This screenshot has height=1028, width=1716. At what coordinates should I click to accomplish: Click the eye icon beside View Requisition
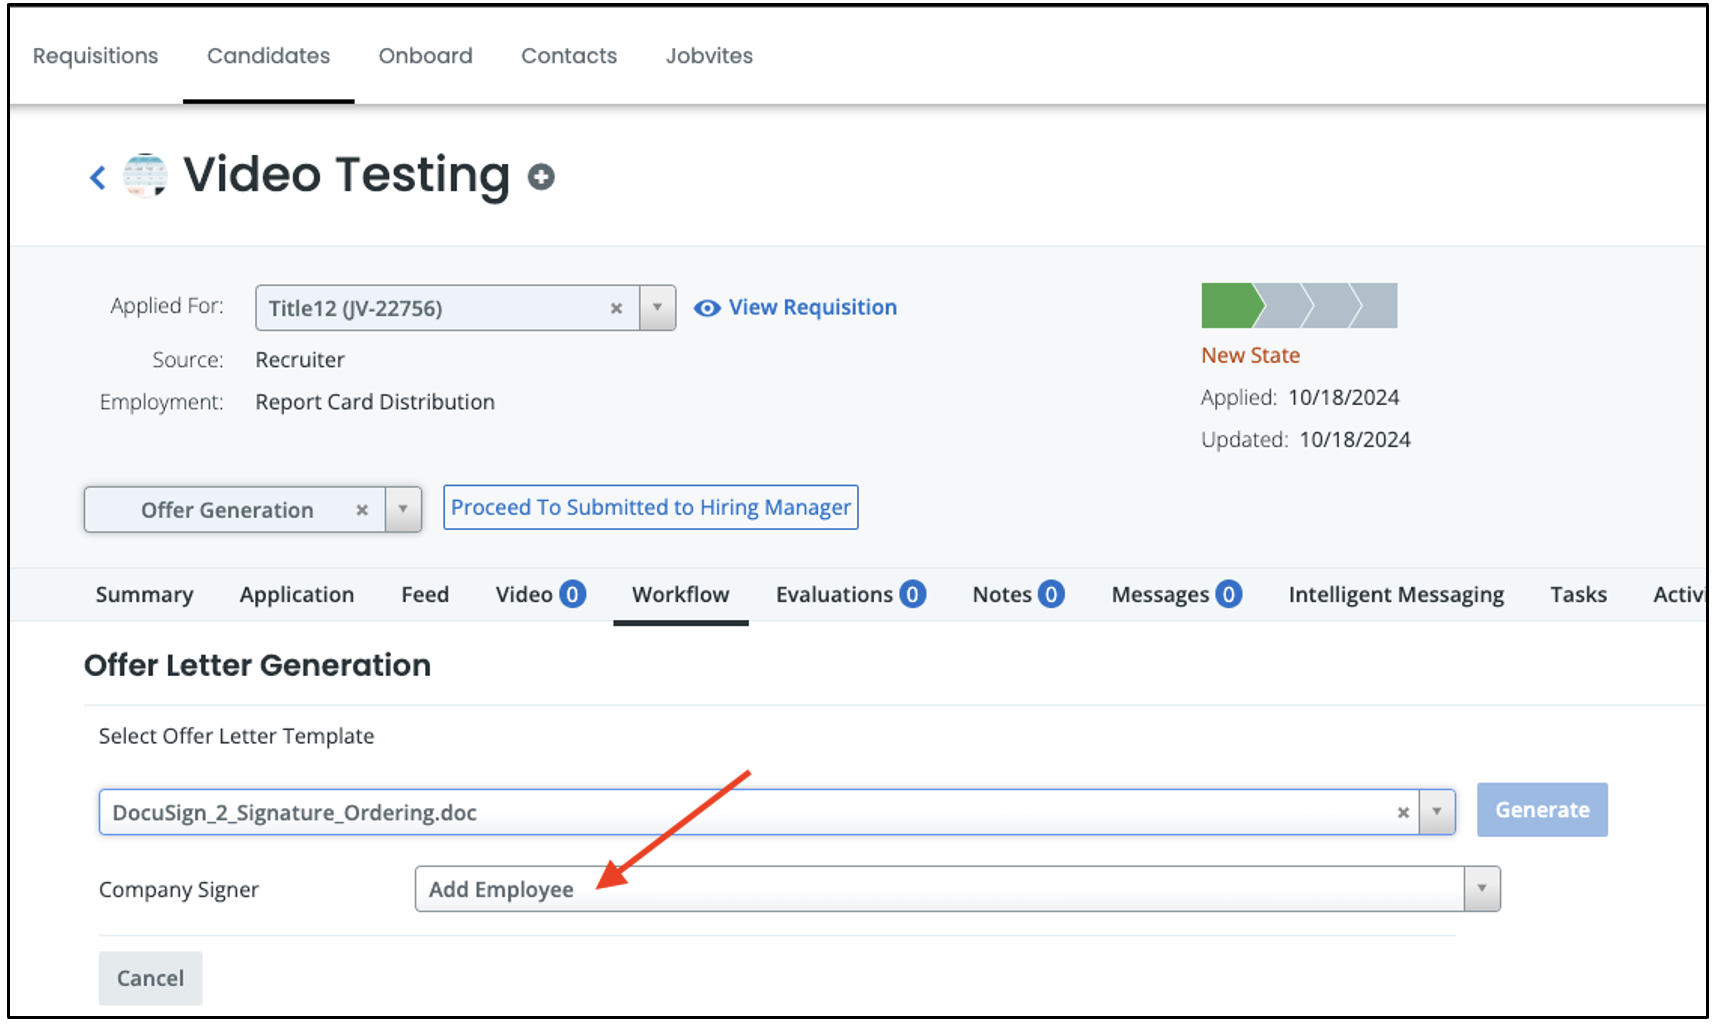(x=707, y=308)
